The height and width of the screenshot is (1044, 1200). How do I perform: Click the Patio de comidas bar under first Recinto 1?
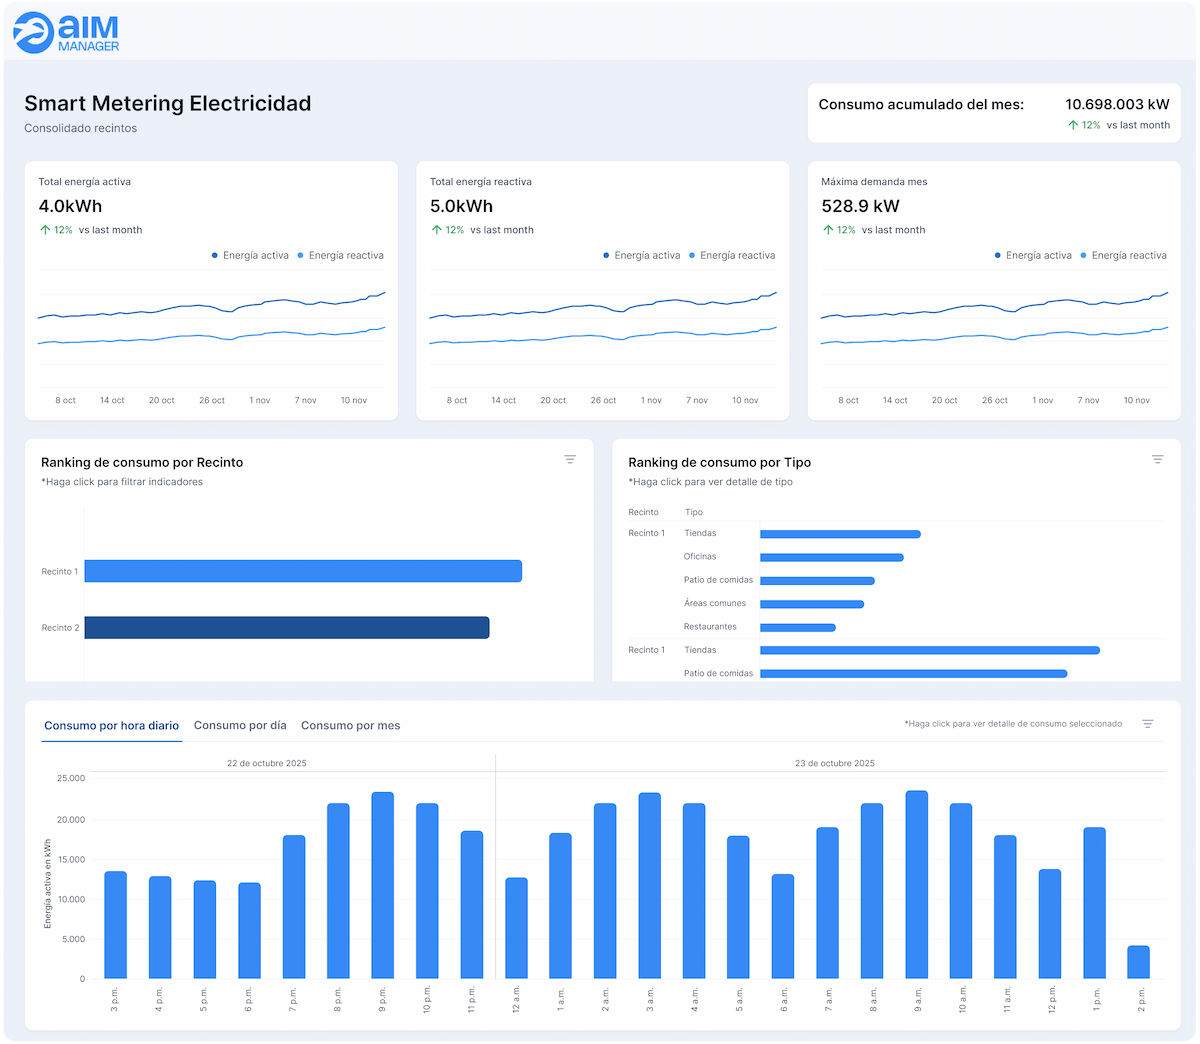[817, 581]
